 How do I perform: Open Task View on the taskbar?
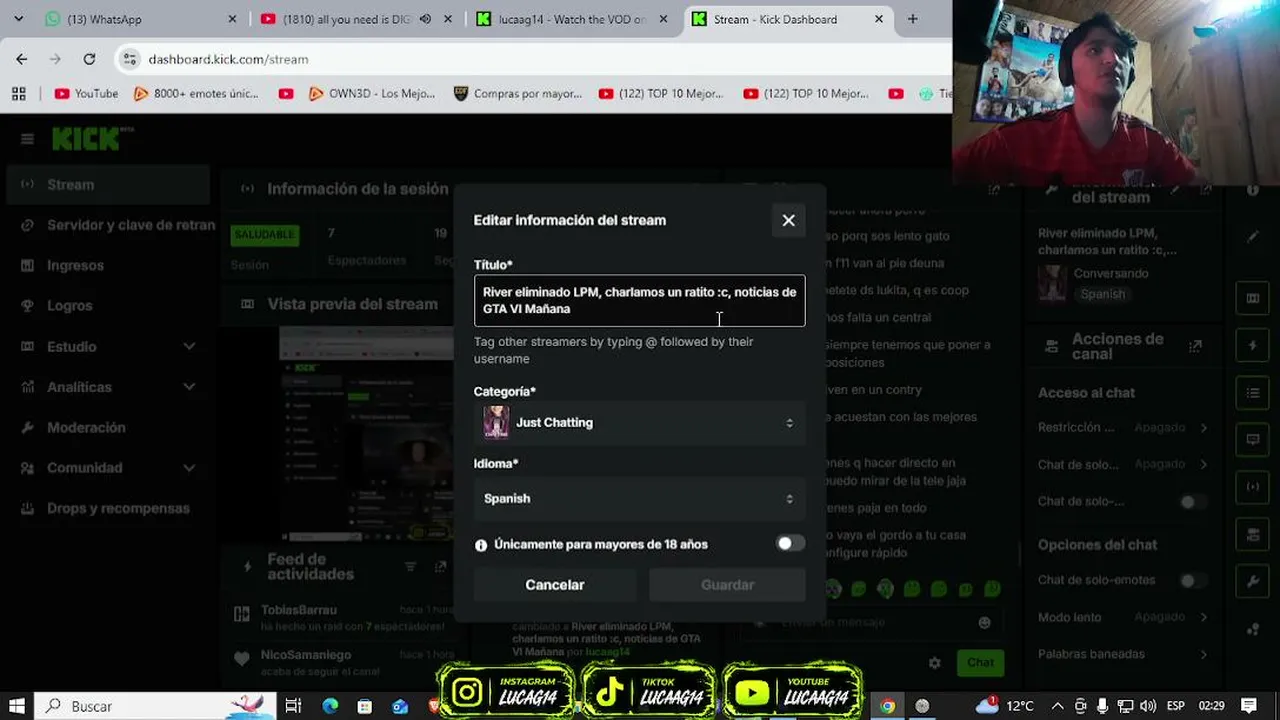(x=293, y=706)
